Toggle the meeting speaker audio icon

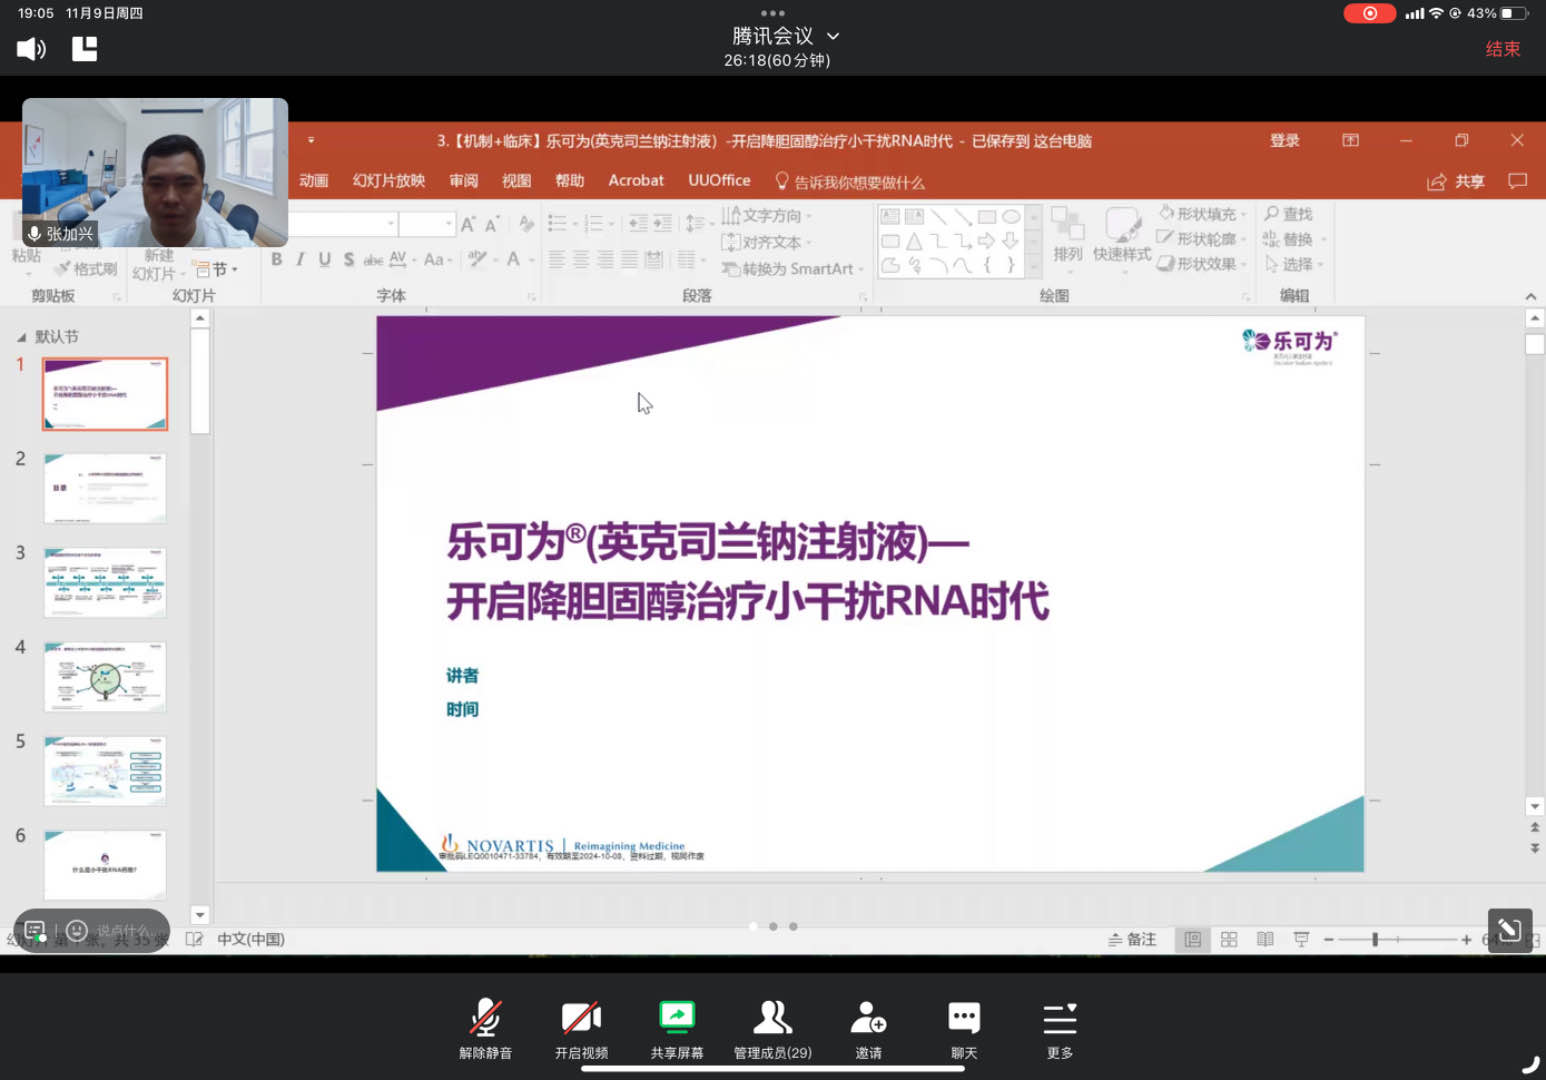[31, 49]
